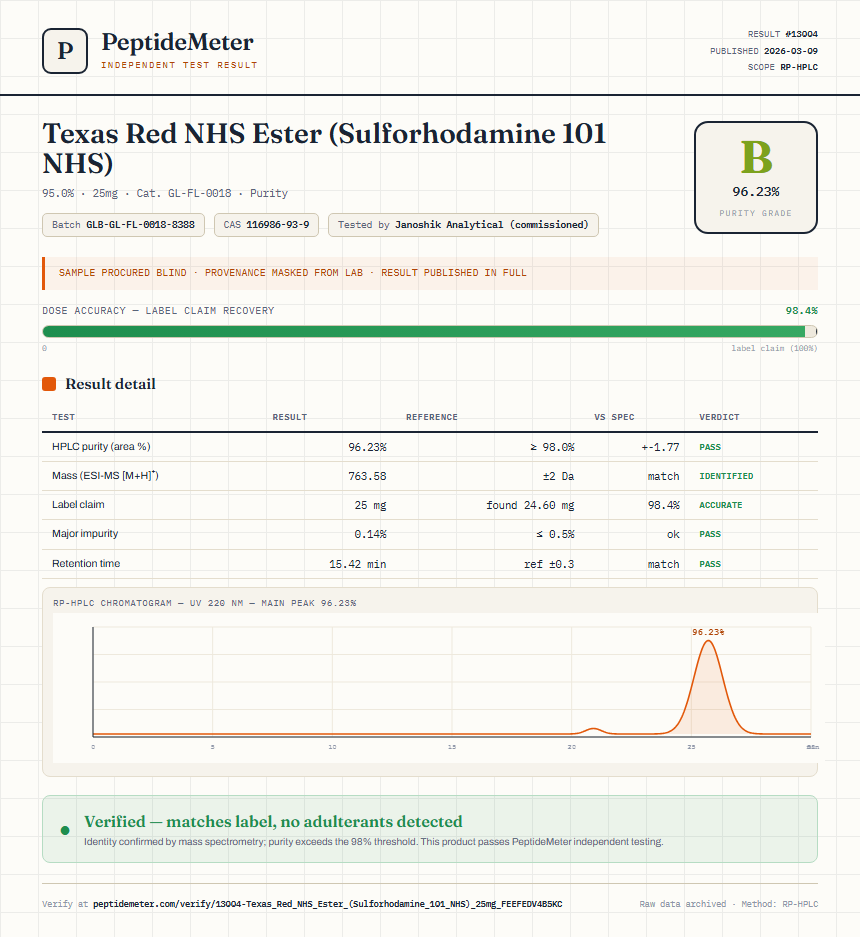
Task: Click the +-1.77 vs spec value
Action: (x=660, y=447)
